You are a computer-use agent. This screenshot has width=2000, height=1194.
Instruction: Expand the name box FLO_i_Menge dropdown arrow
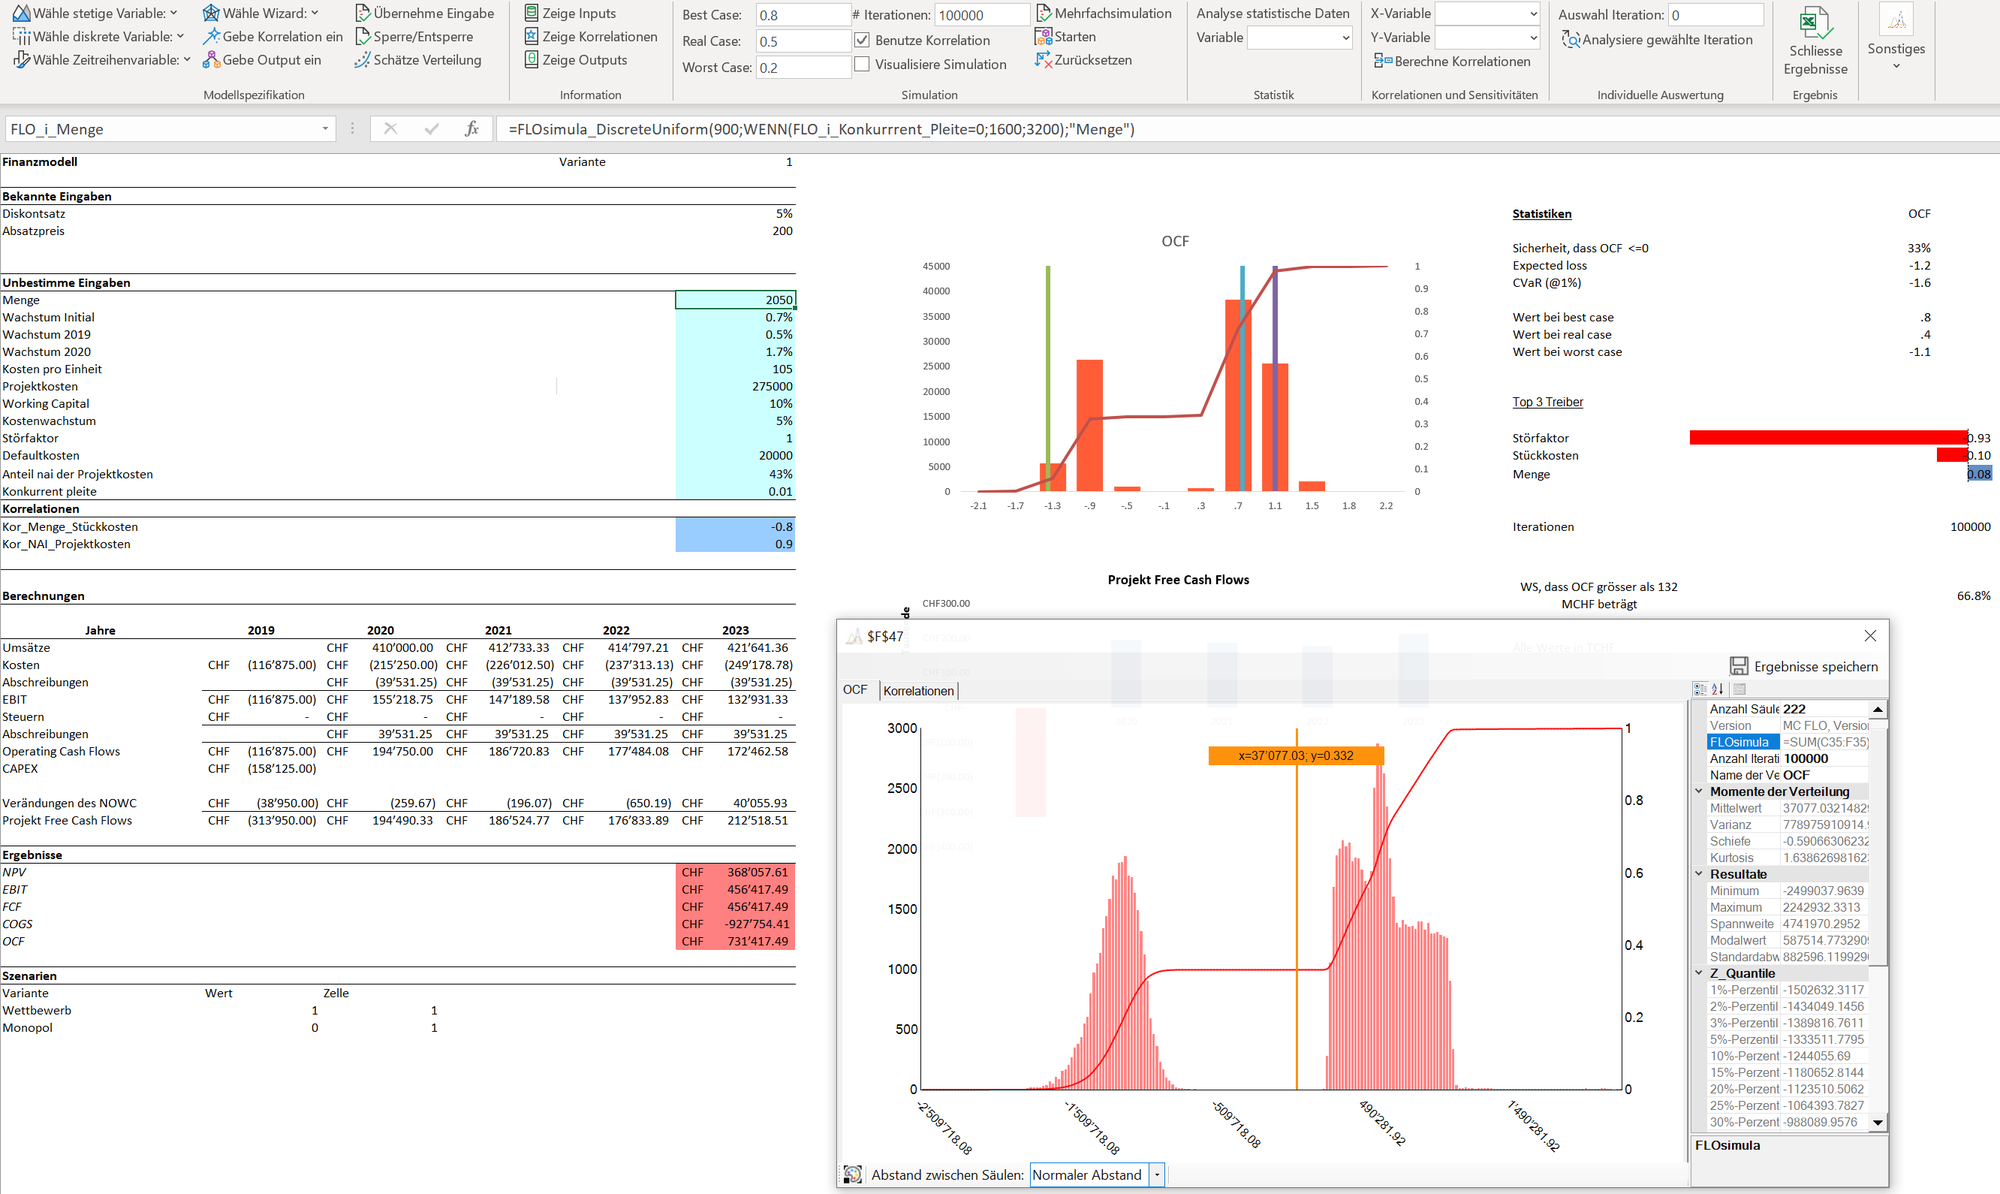(325, 129)
